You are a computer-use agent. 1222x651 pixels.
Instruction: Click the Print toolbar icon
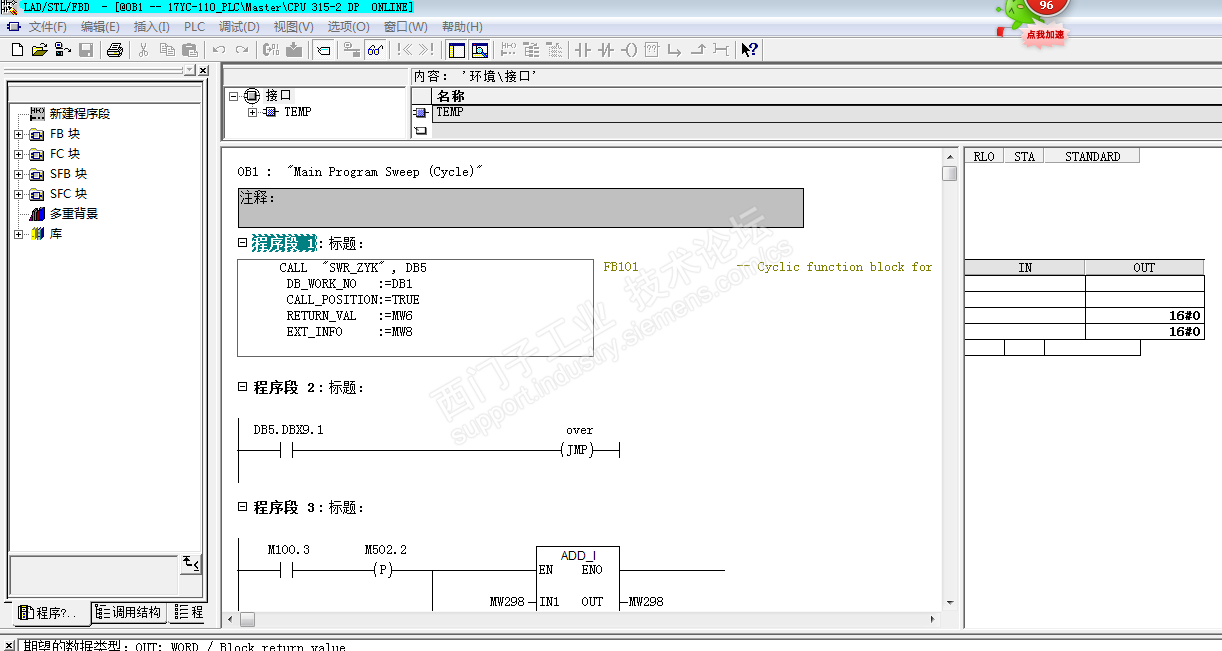pyautogui.click(x=115, y=50)
